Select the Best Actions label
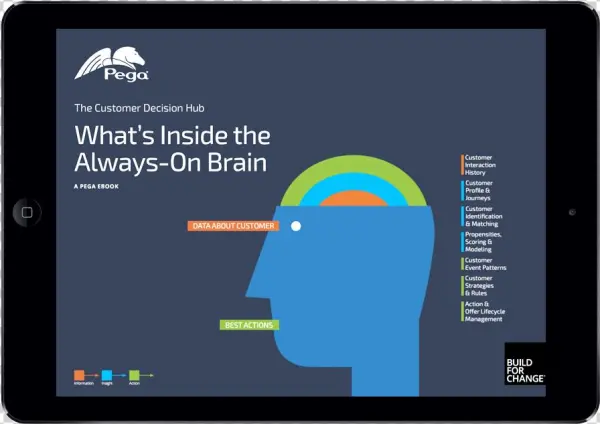Screen dimensions: 600x424 249,325
